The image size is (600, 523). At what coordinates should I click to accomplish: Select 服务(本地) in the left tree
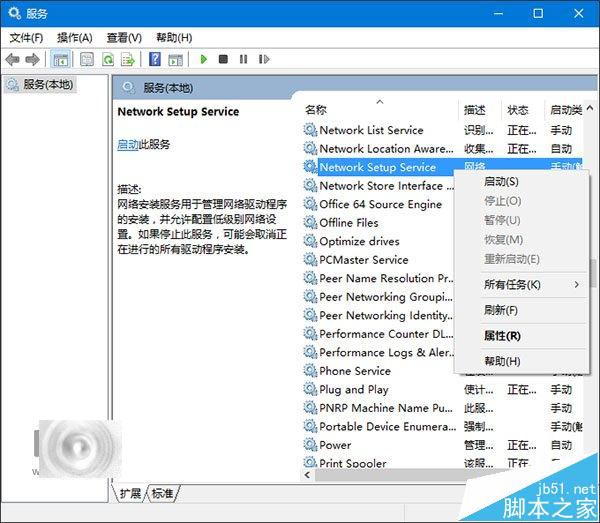(x=47, y=85)
